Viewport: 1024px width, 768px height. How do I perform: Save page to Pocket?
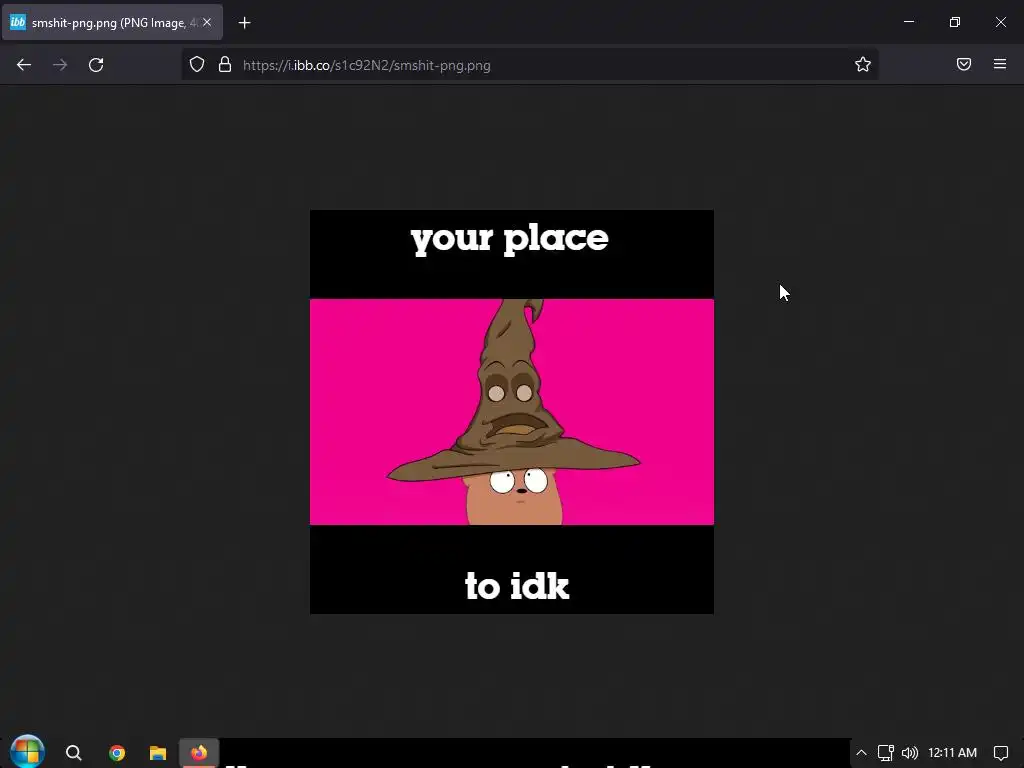(x=964, y=64)
